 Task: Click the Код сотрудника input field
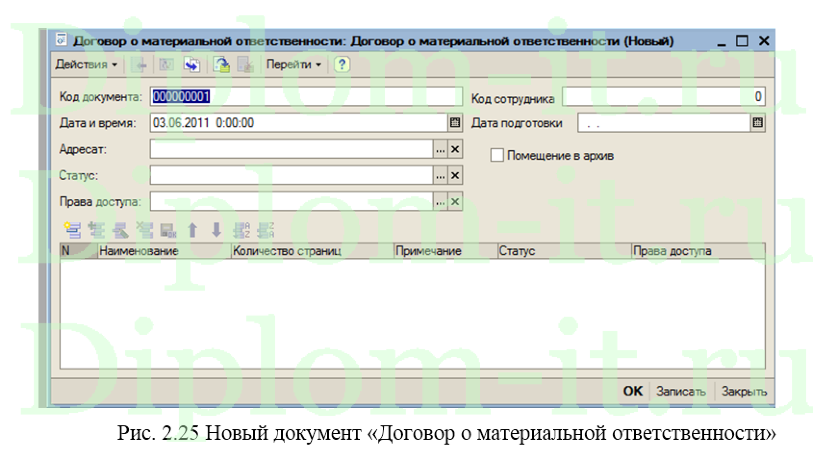tap(664, 96)
